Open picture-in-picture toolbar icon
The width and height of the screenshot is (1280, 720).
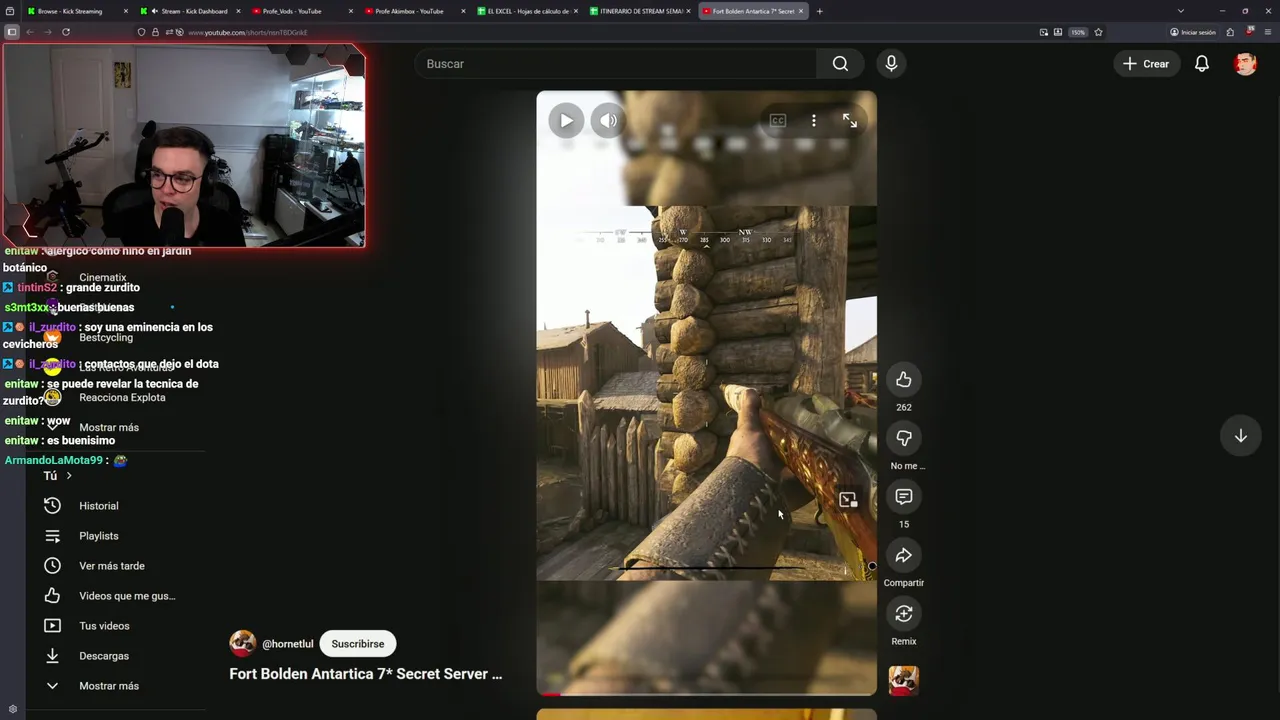pos(1044,32)
